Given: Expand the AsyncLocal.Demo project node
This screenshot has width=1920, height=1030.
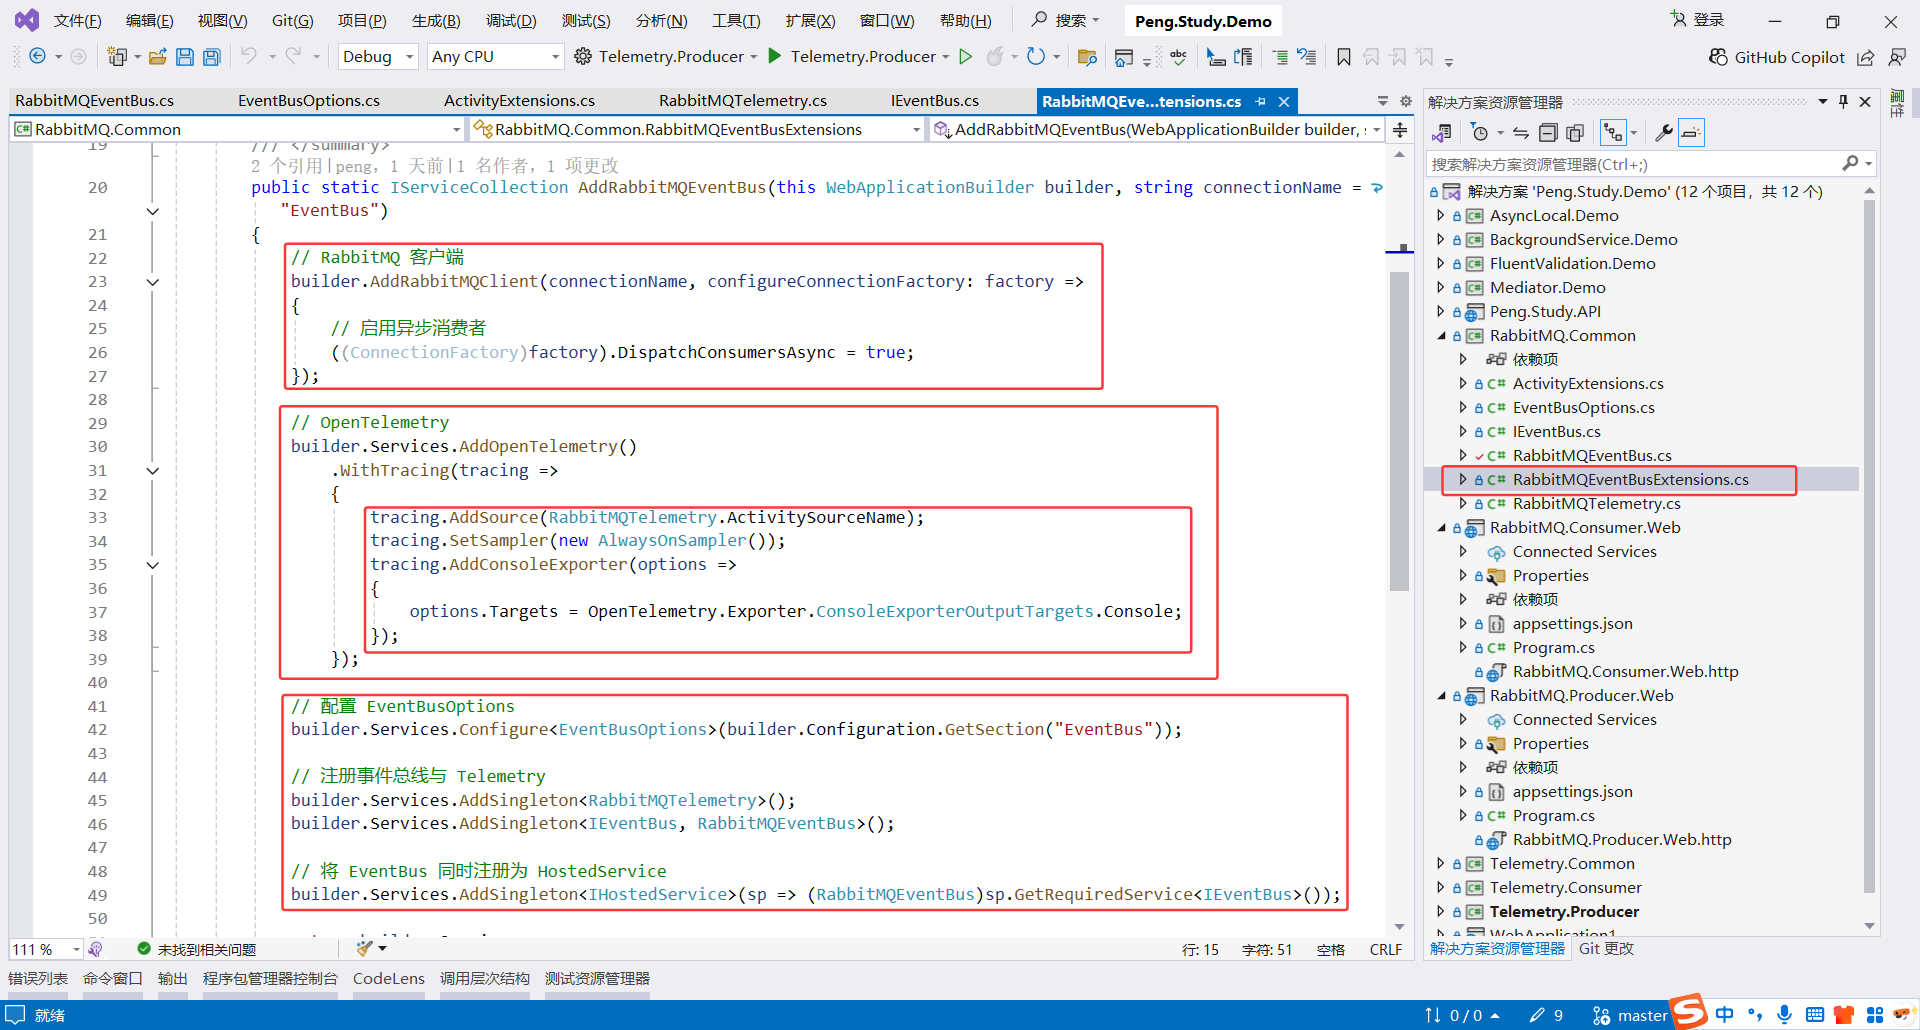Looking at the screenshot, I should point(1441,215).
